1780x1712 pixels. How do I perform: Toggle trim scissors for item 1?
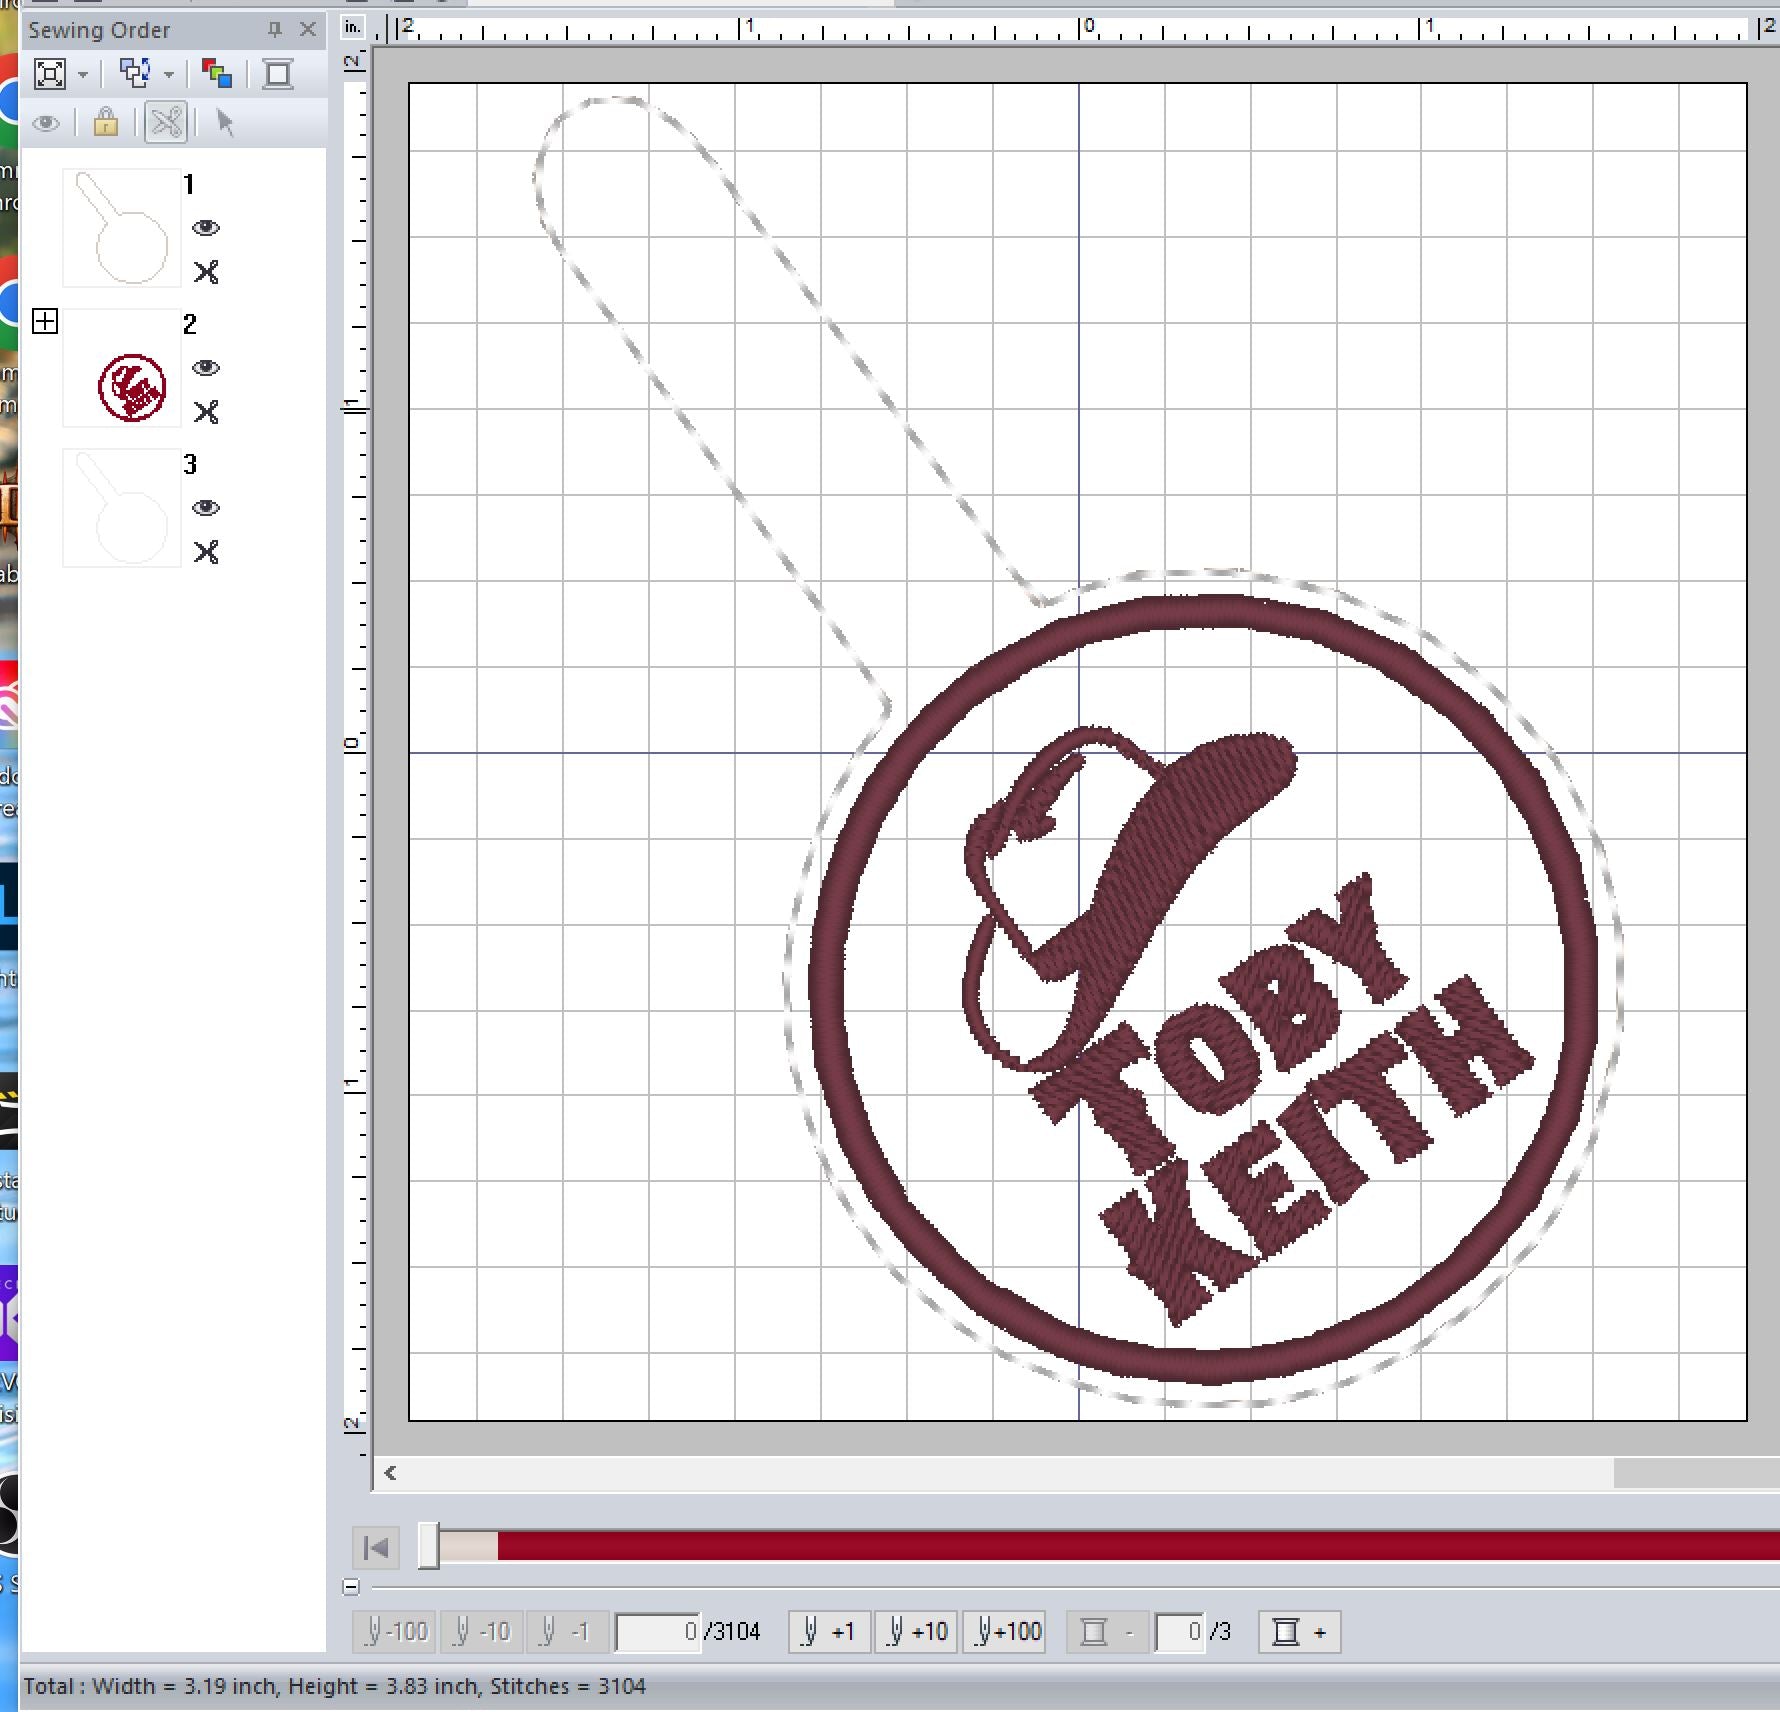[206, 272]
